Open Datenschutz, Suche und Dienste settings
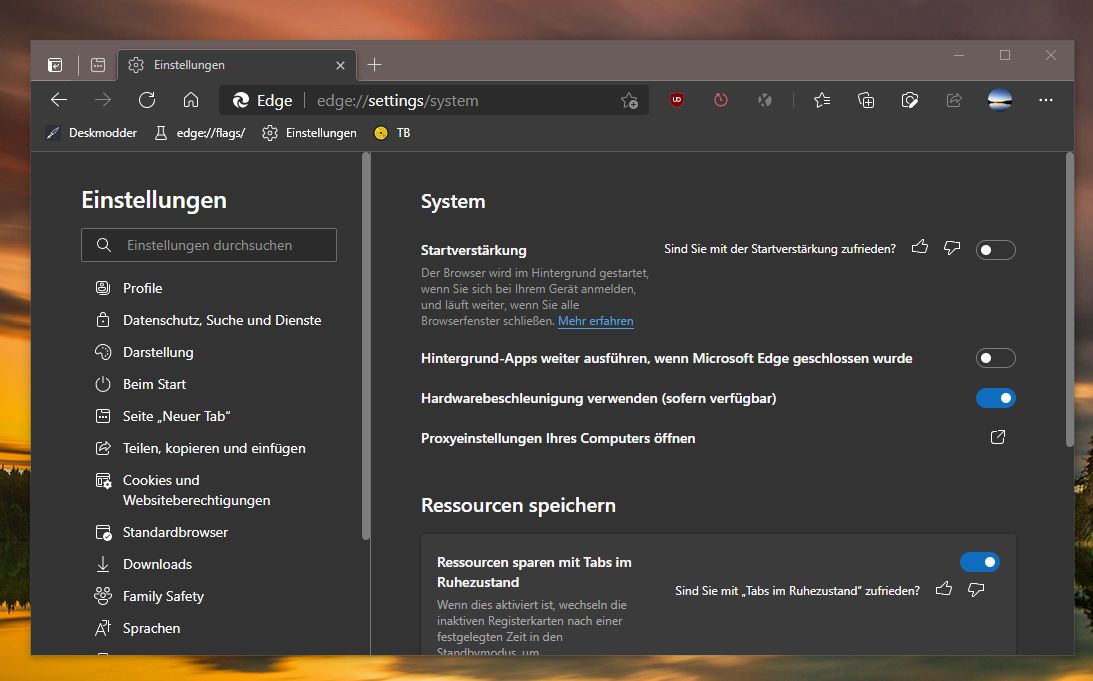This screenshot has width=1093, height=681. click(x=221, y=320)
